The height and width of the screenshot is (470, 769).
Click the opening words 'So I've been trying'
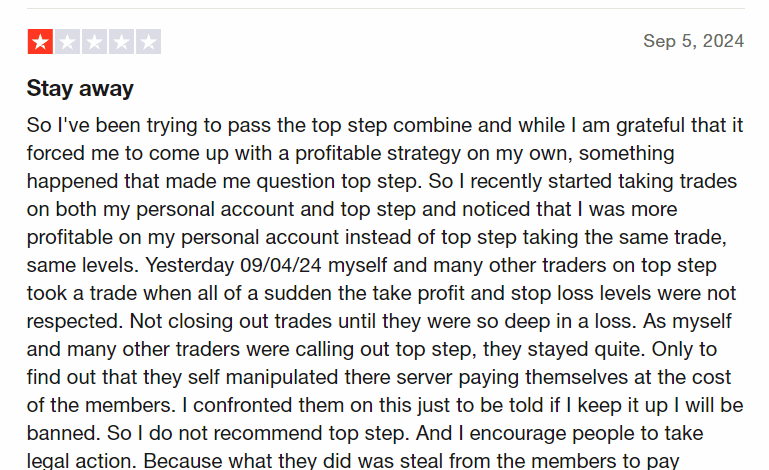[102, 125]
